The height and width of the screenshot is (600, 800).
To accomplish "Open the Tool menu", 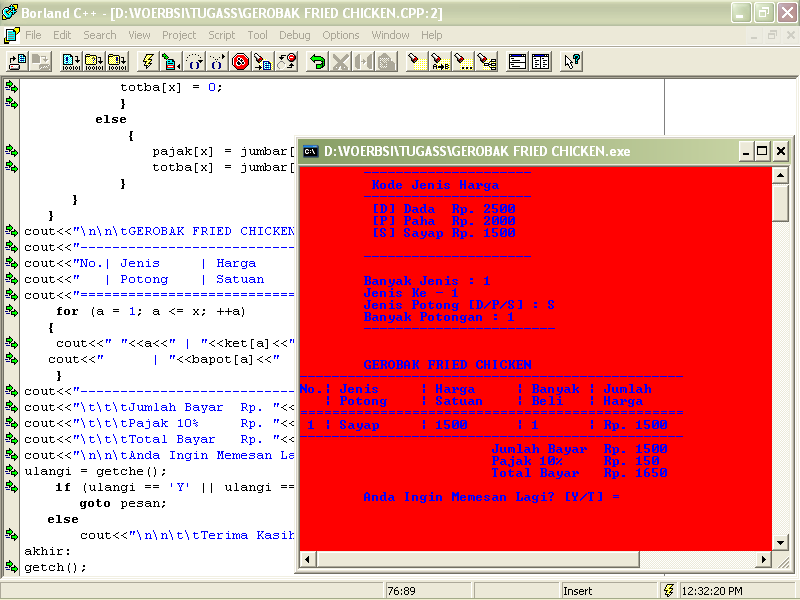I will [x=258, y=35].
